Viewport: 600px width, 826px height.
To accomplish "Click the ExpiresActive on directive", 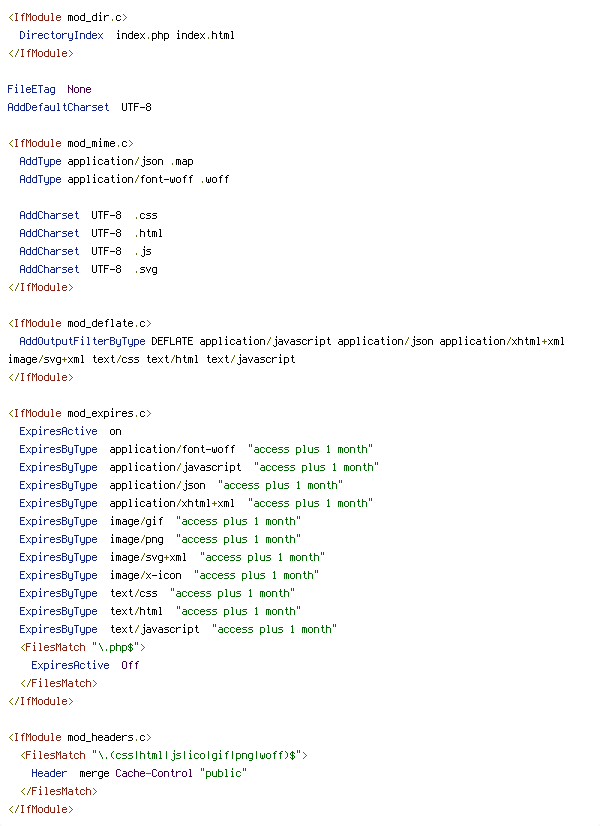I will (70, 431).
